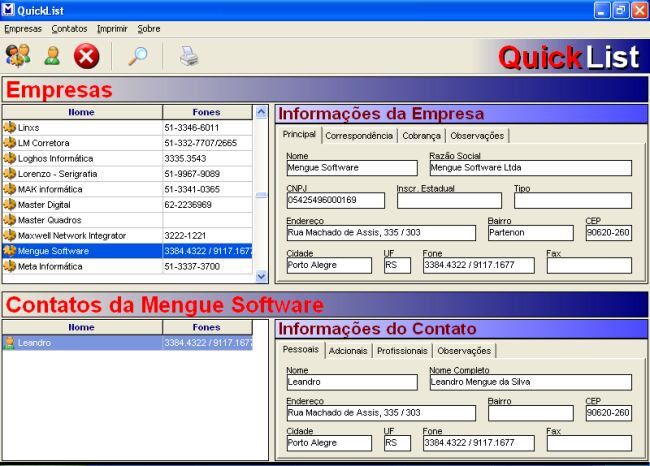Image resolution: width=650 pixels, height=466 pixels.
Task: Switch to the Adicionais tab
Action: (x=348, y=351)
